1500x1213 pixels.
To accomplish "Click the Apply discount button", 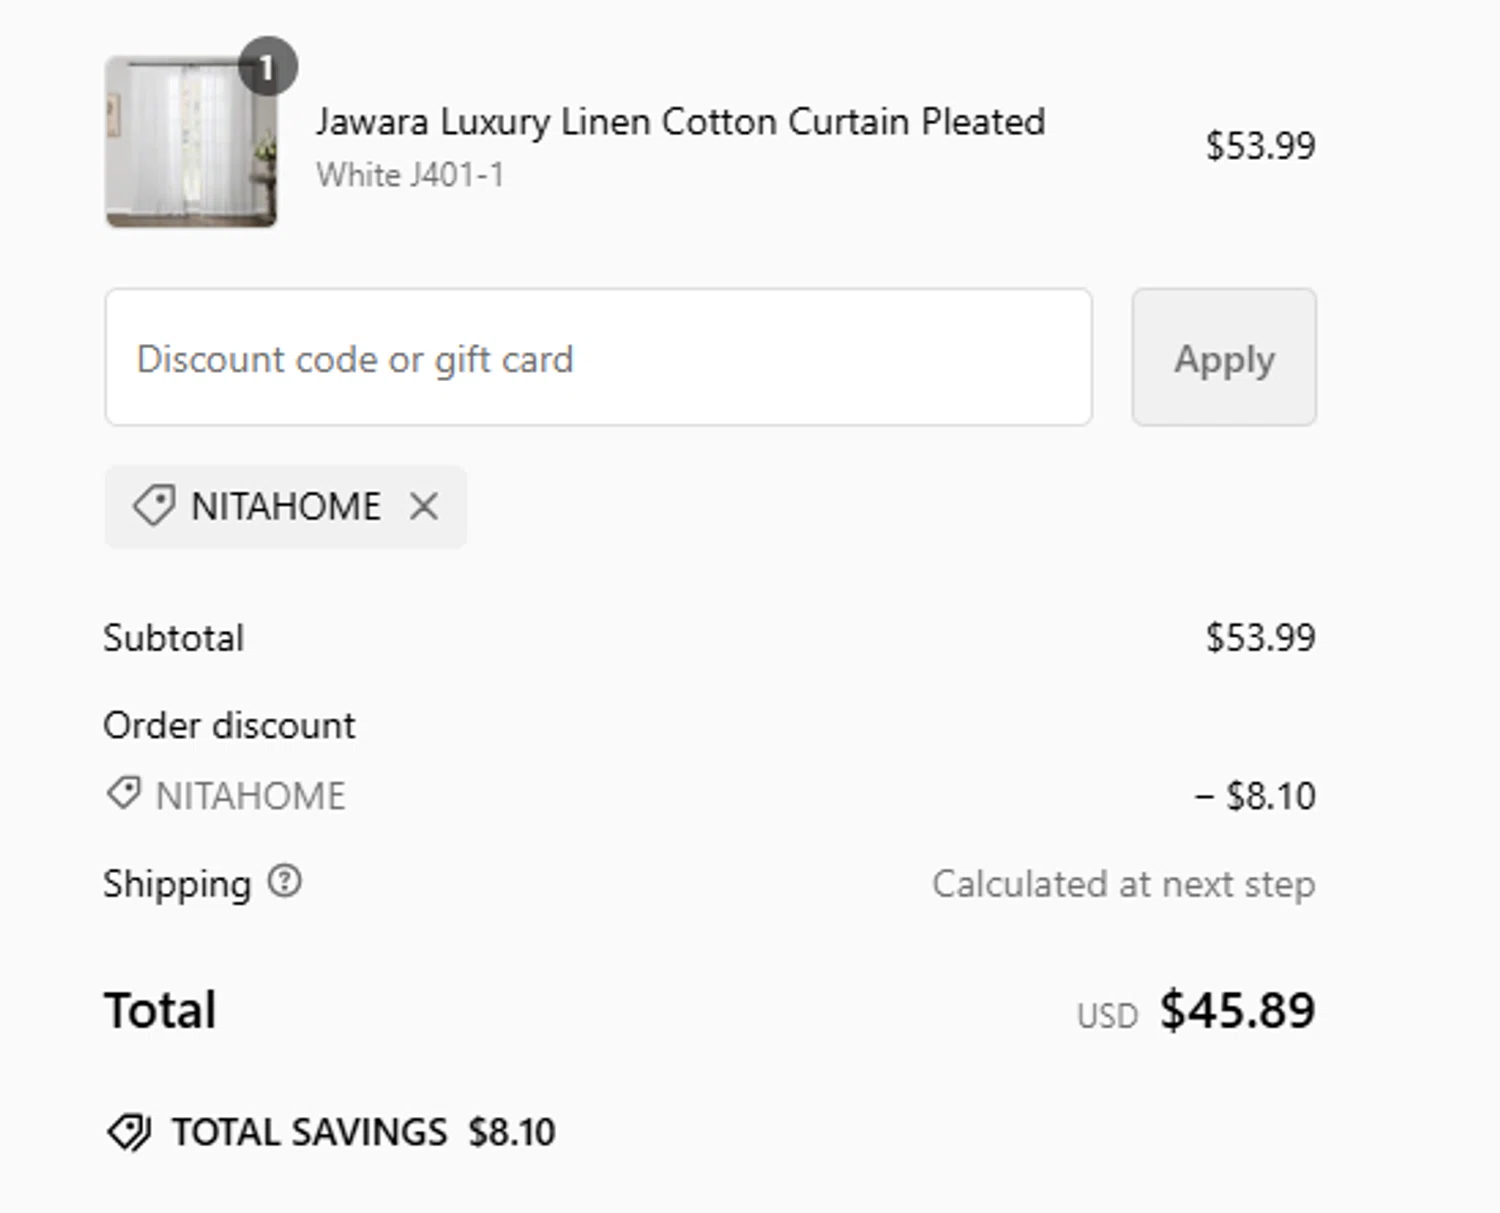I will (x=1223, y=358).
